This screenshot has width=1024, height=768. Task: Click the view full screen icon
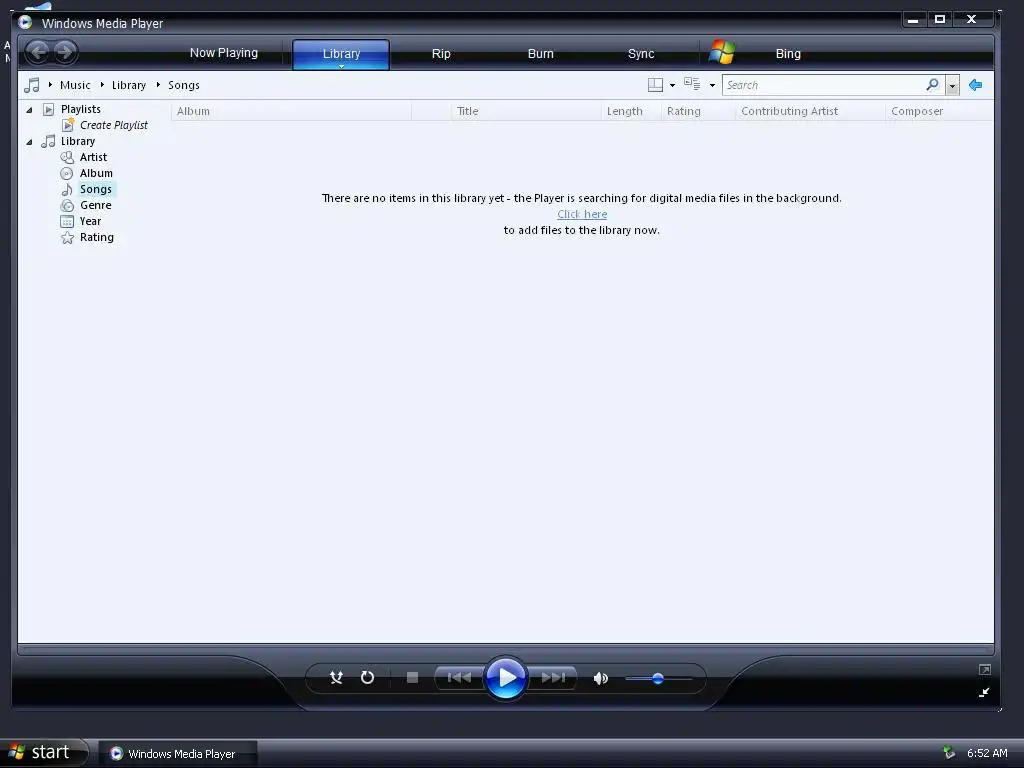(x=985, y=669)
